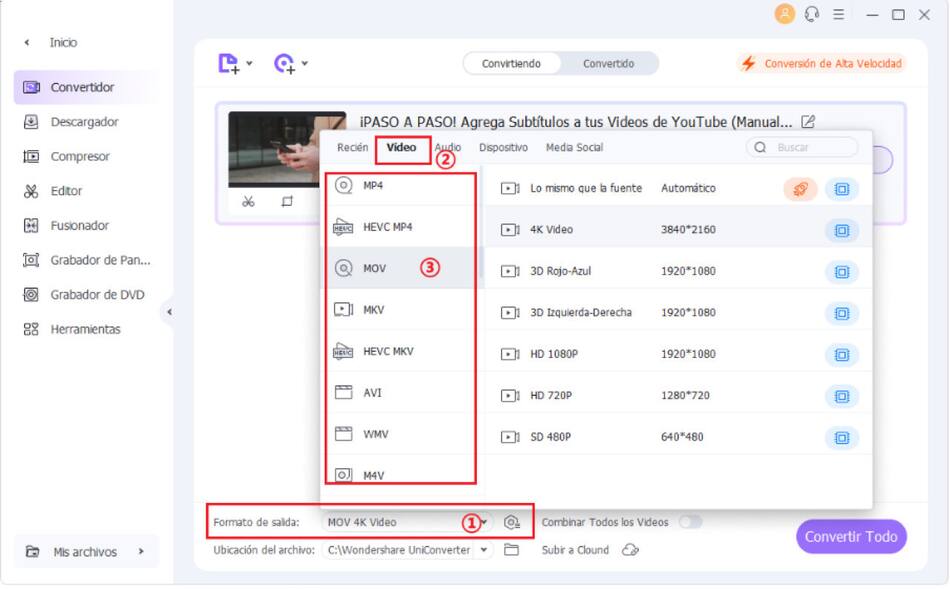Choose the WMV format
Screen dimensions: 950x589
[x=400, y=434]
